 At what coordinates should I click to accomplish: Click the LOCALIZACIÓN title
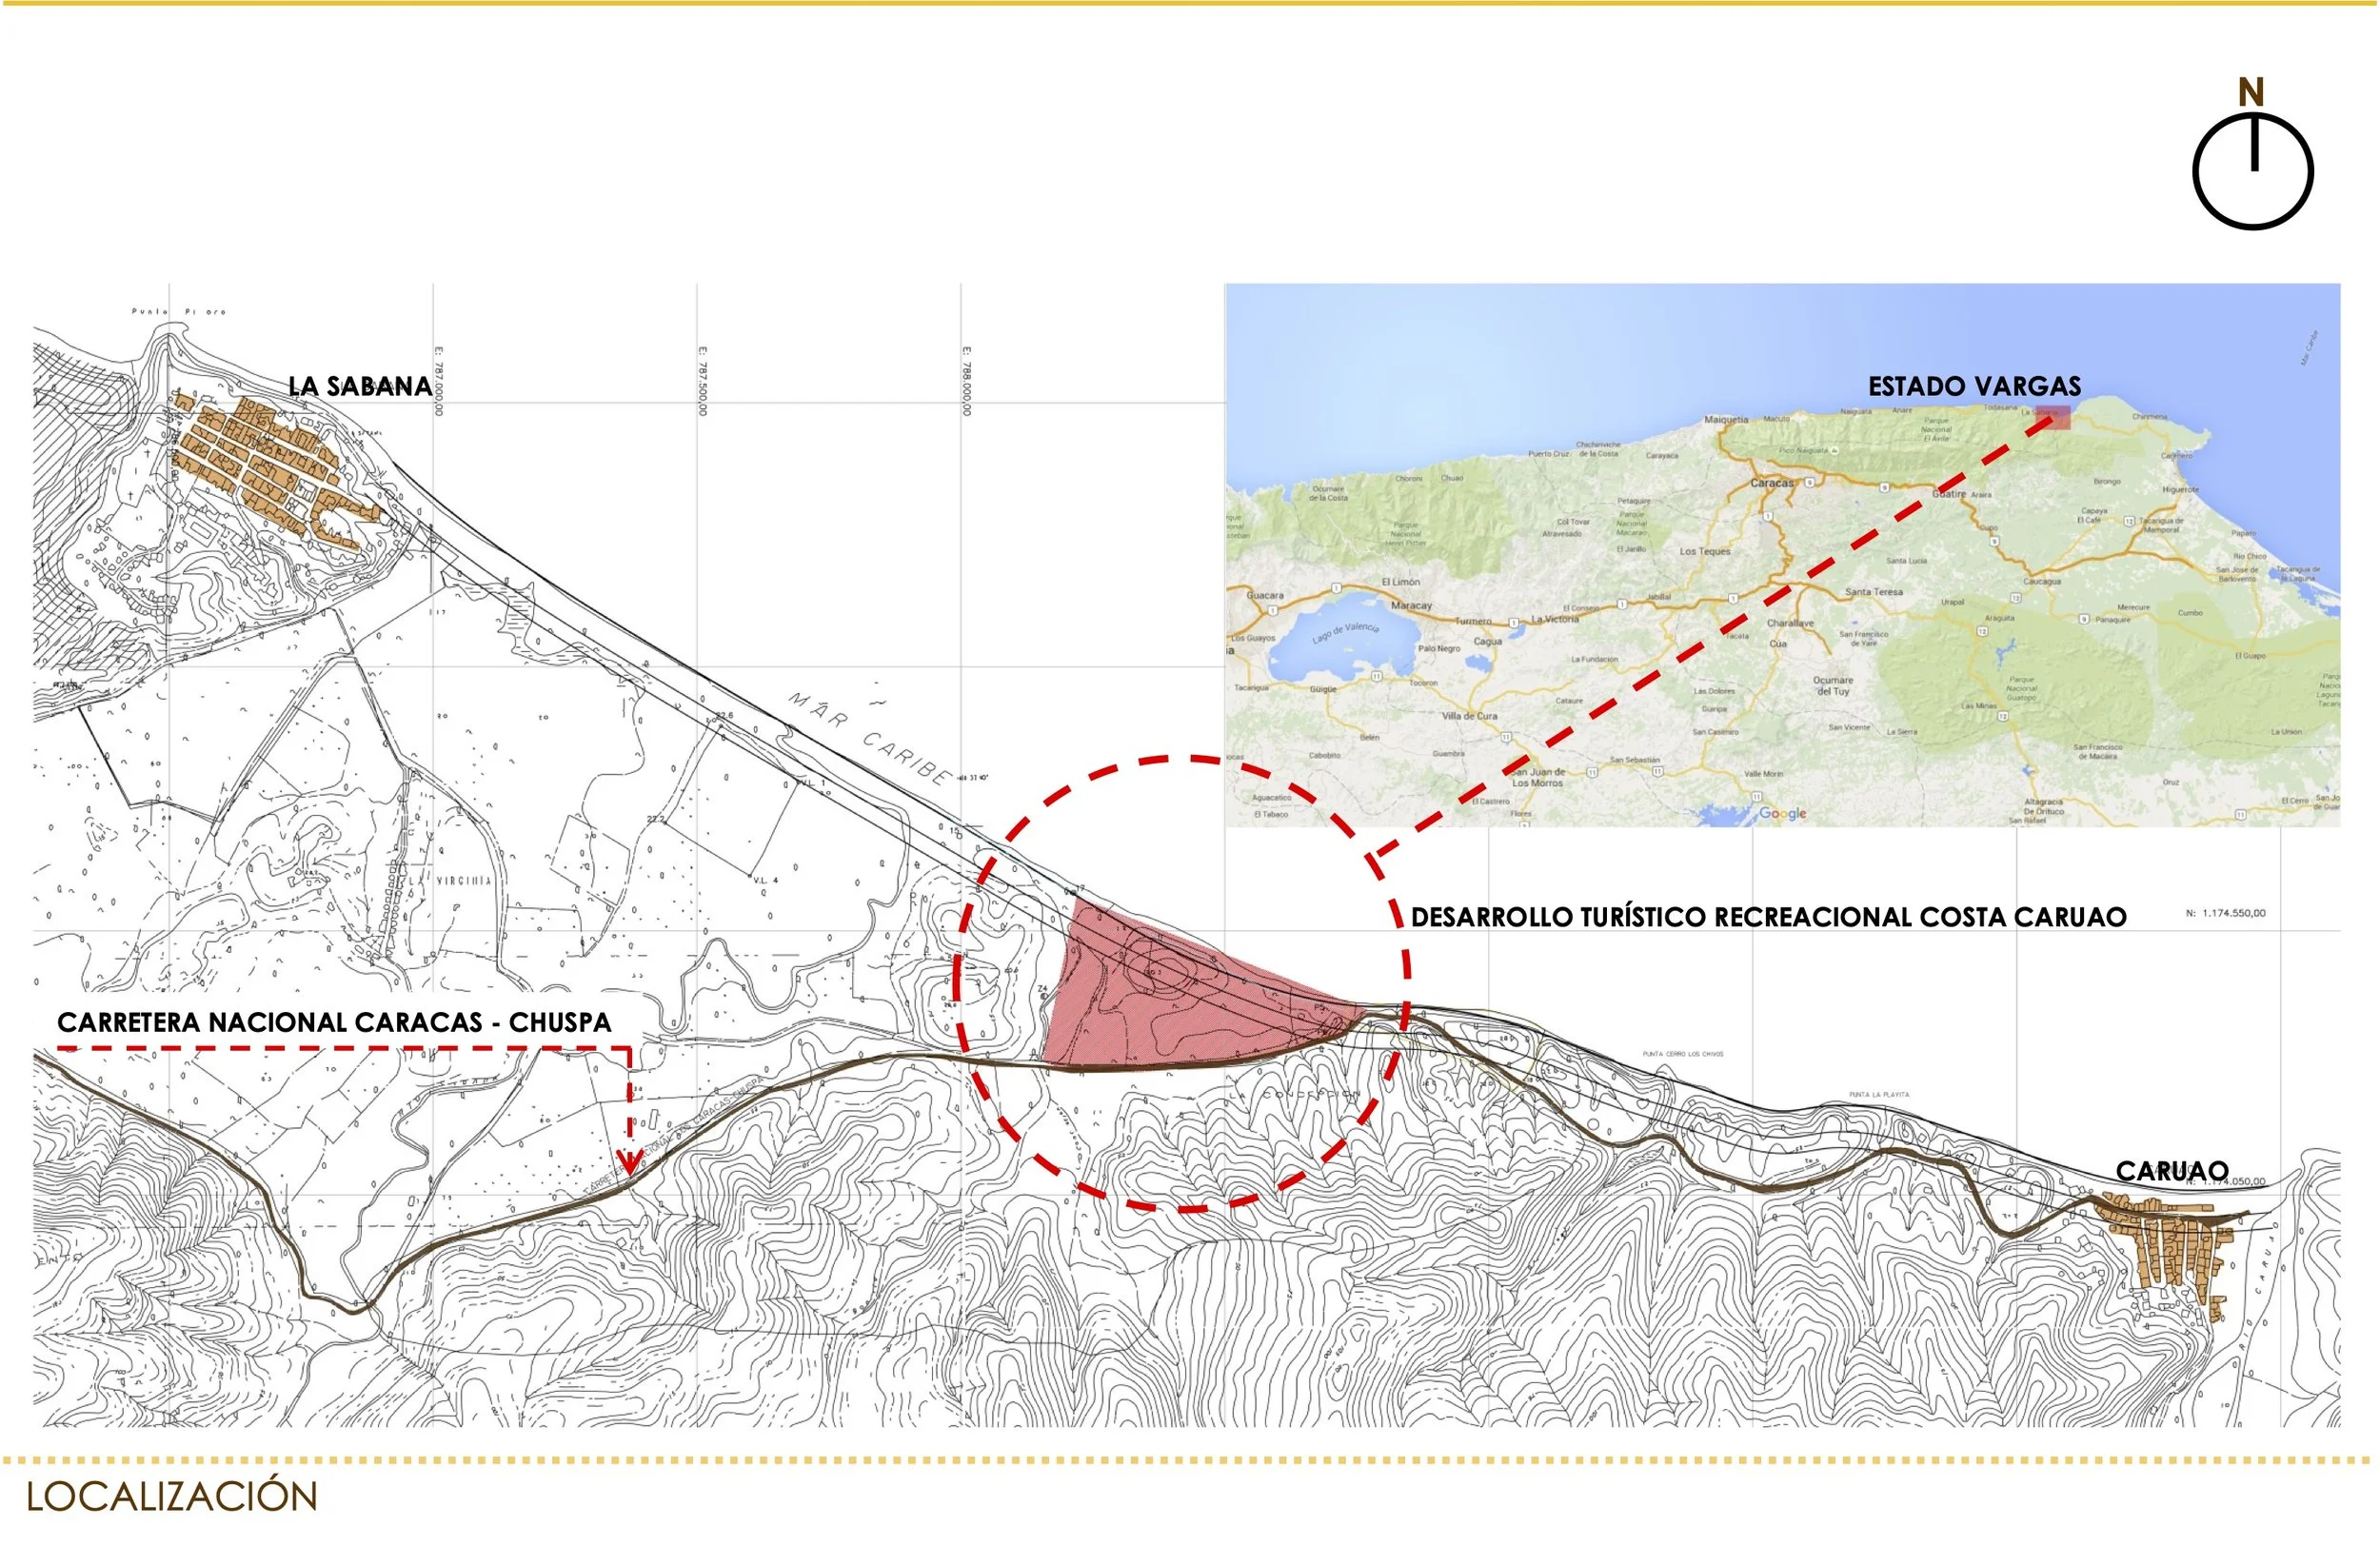pyautogui.click(x=172, y=1497)
